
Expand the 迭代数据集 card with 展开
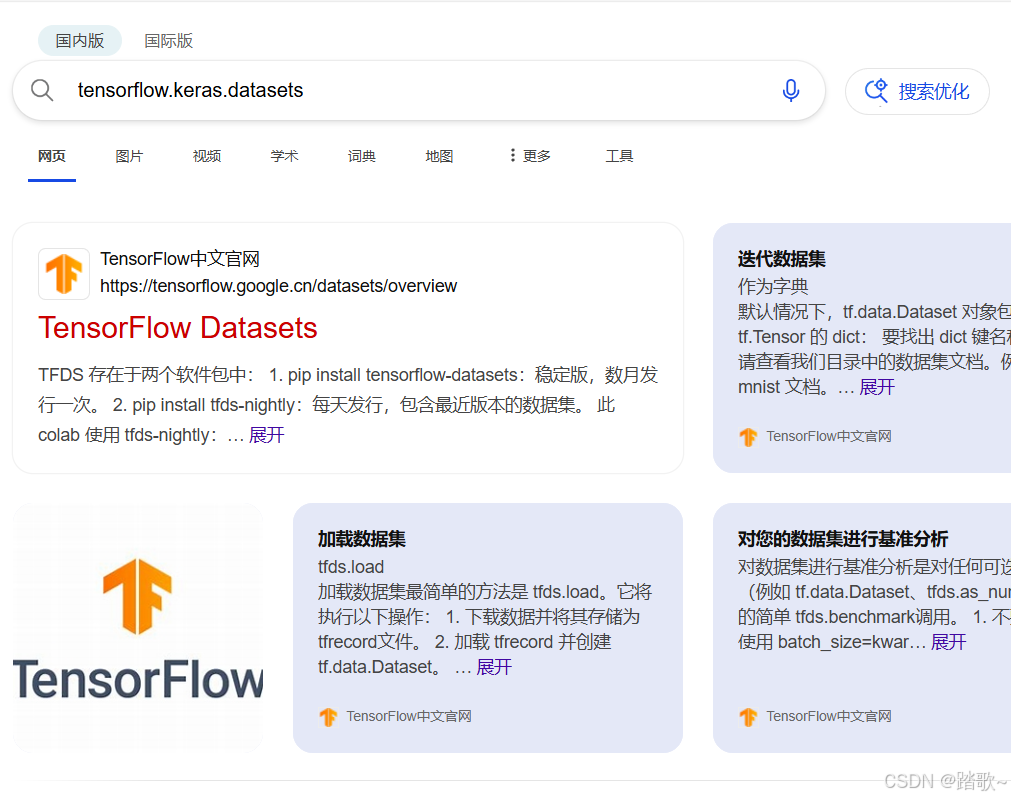[x=877, y=387]
